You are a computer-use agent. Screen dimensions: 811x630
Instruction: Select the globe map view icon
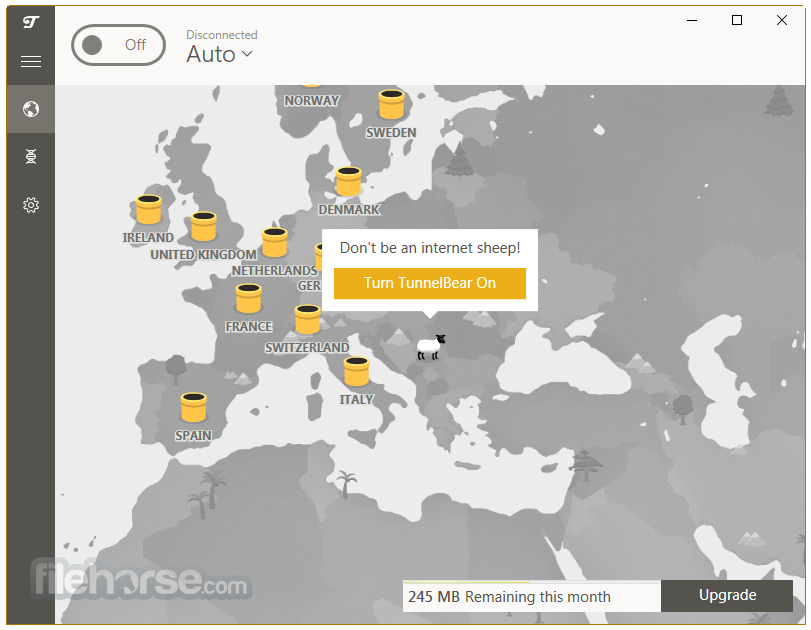coord(31,109)
